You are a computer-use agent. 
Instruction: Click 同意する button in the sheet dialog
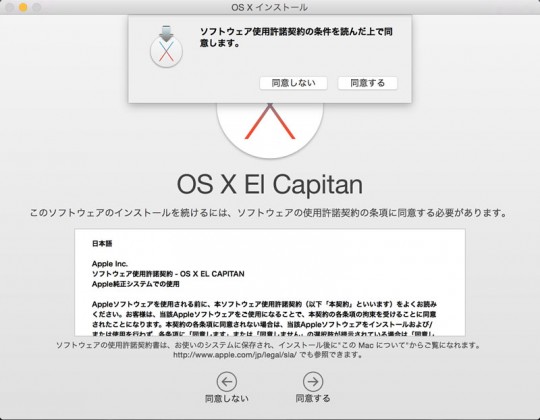367,83
